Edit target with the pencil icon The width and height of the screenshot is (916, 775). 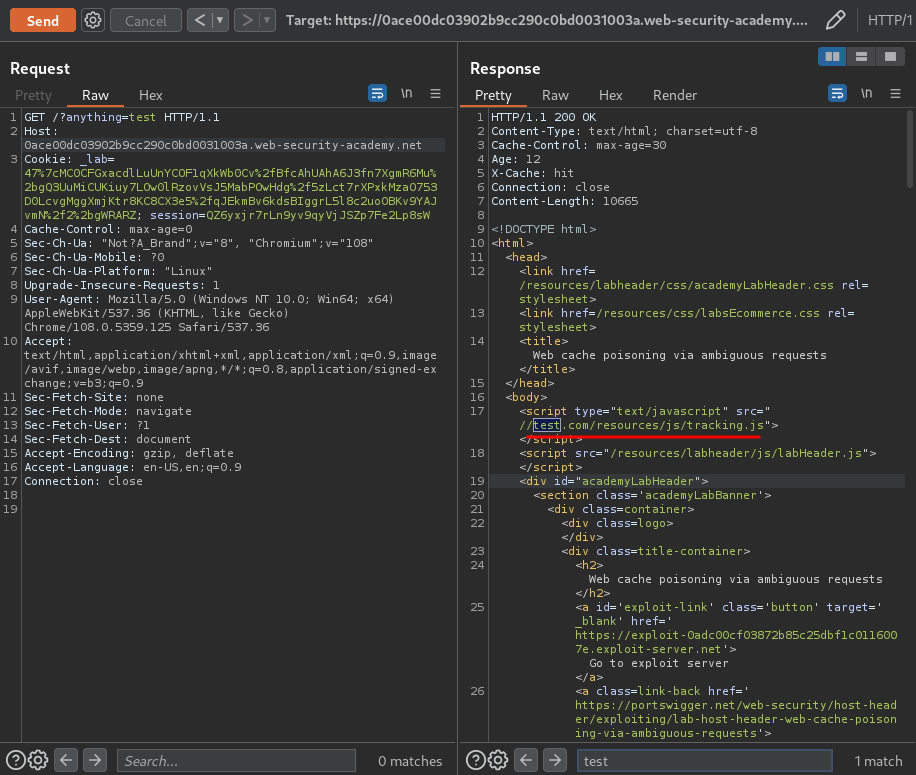click(x=835, y=20)
